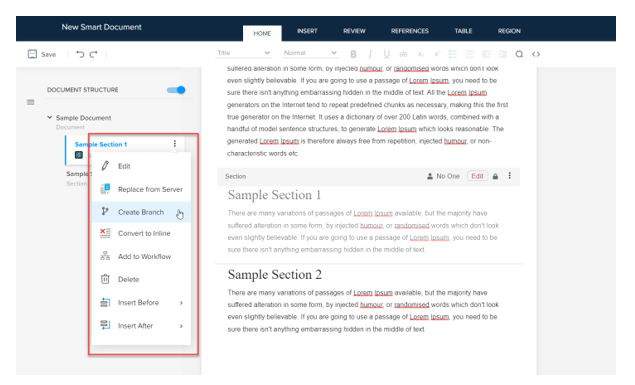Click the trash icon next to Delete
Image resolution: width=635 pixels, height=385 pixels.
coord(105,279)
